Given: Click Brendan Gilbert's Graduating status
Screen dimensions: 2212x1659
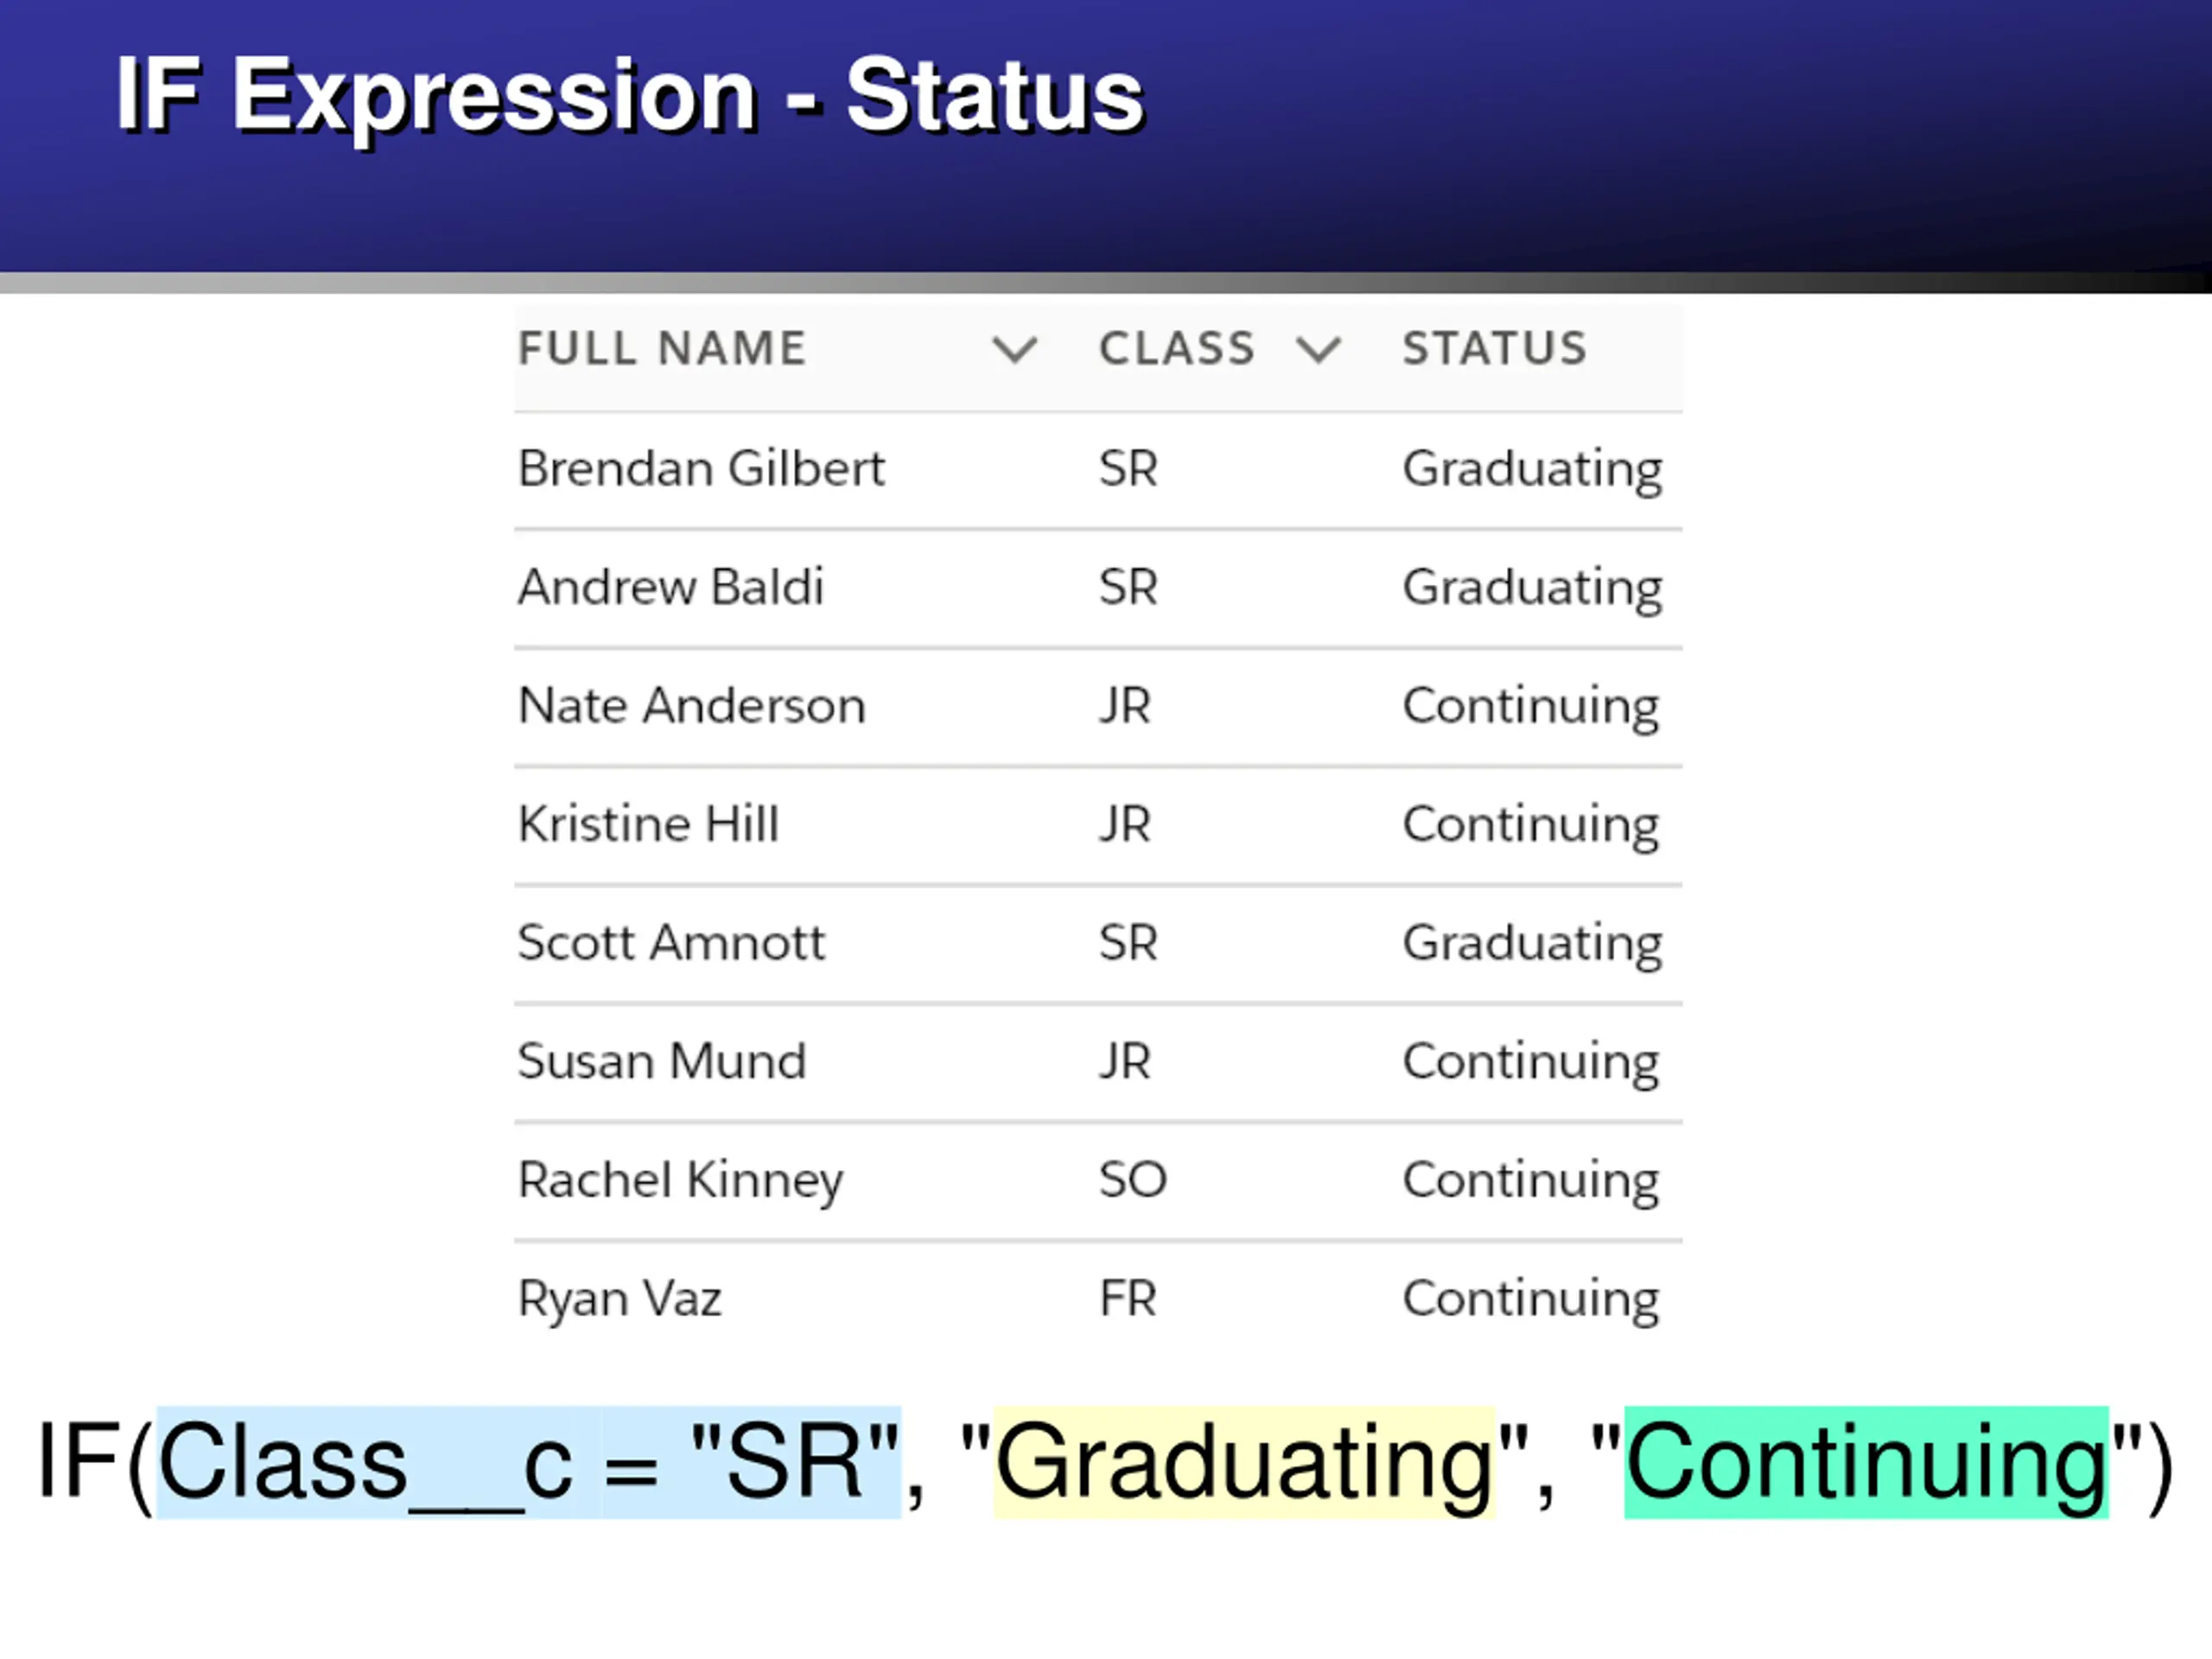Looking at the screenshot, I should point(1532,470).
